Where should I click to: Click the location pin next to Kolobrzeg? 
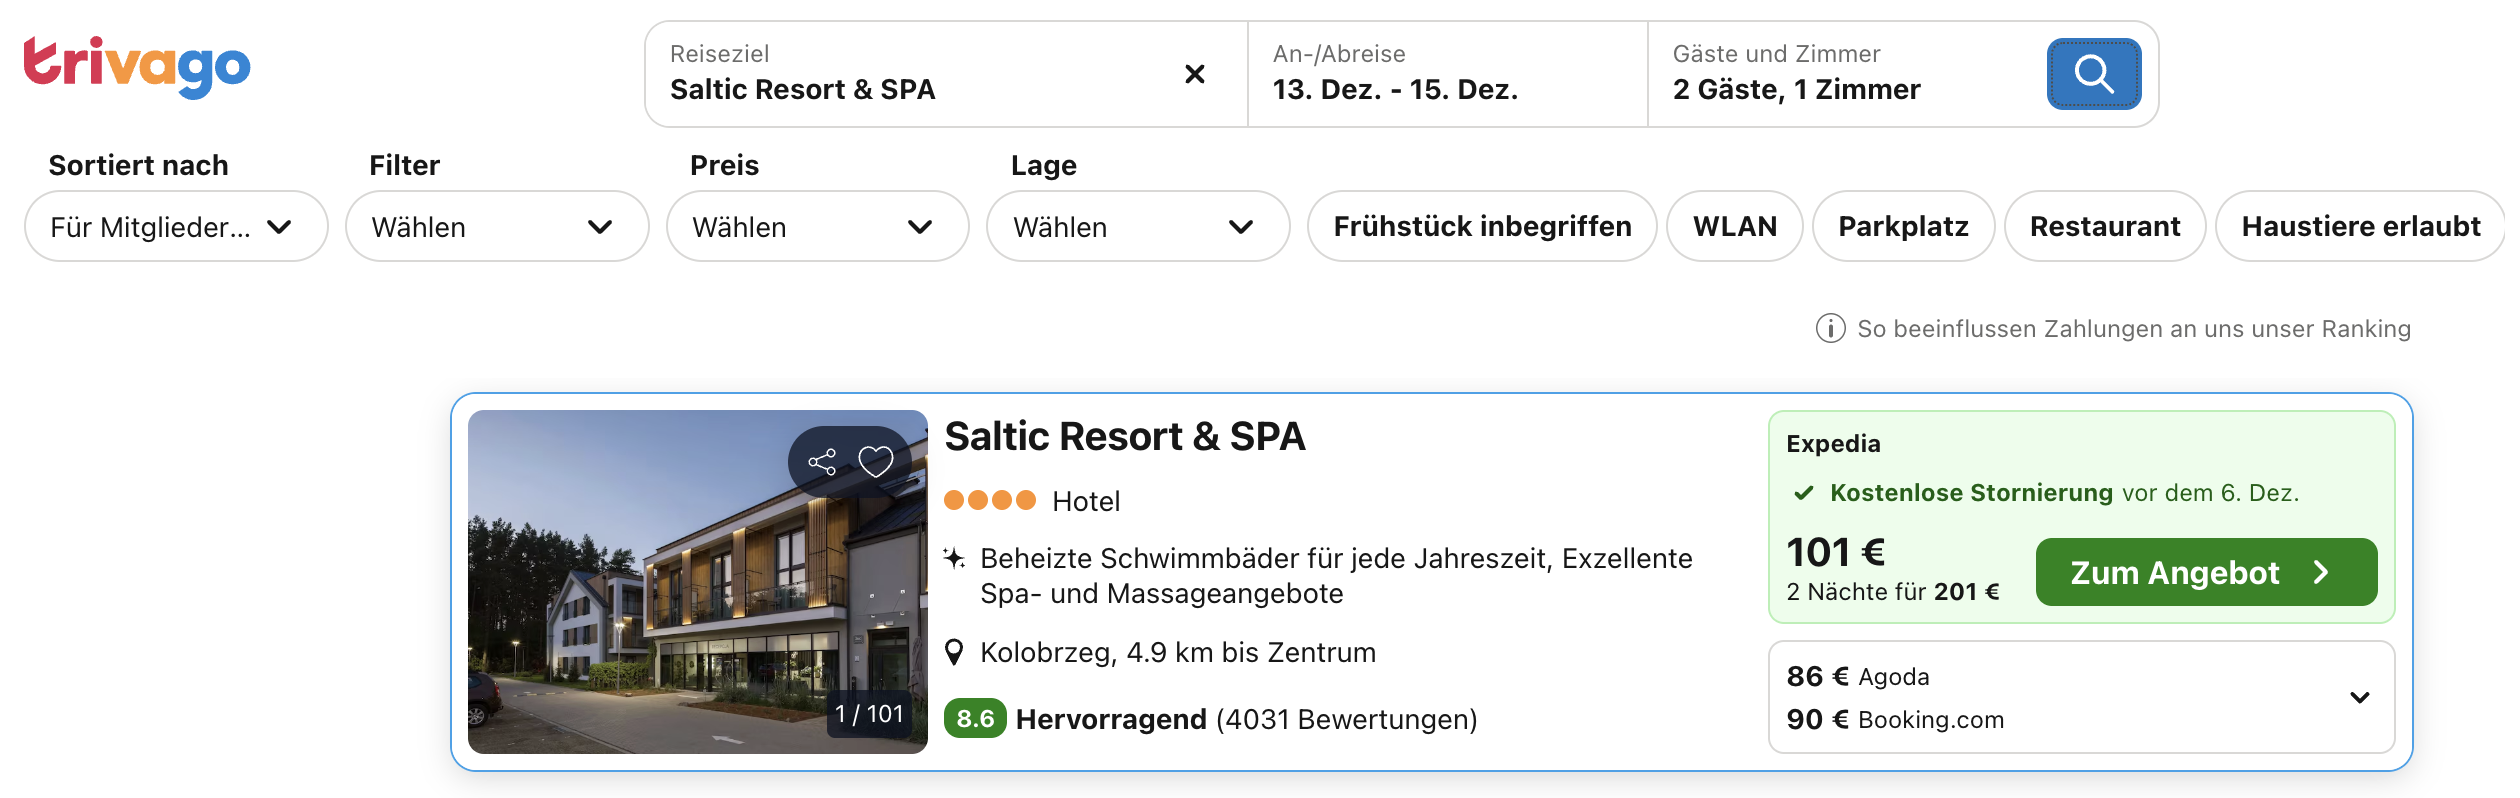tap(956, 651)
